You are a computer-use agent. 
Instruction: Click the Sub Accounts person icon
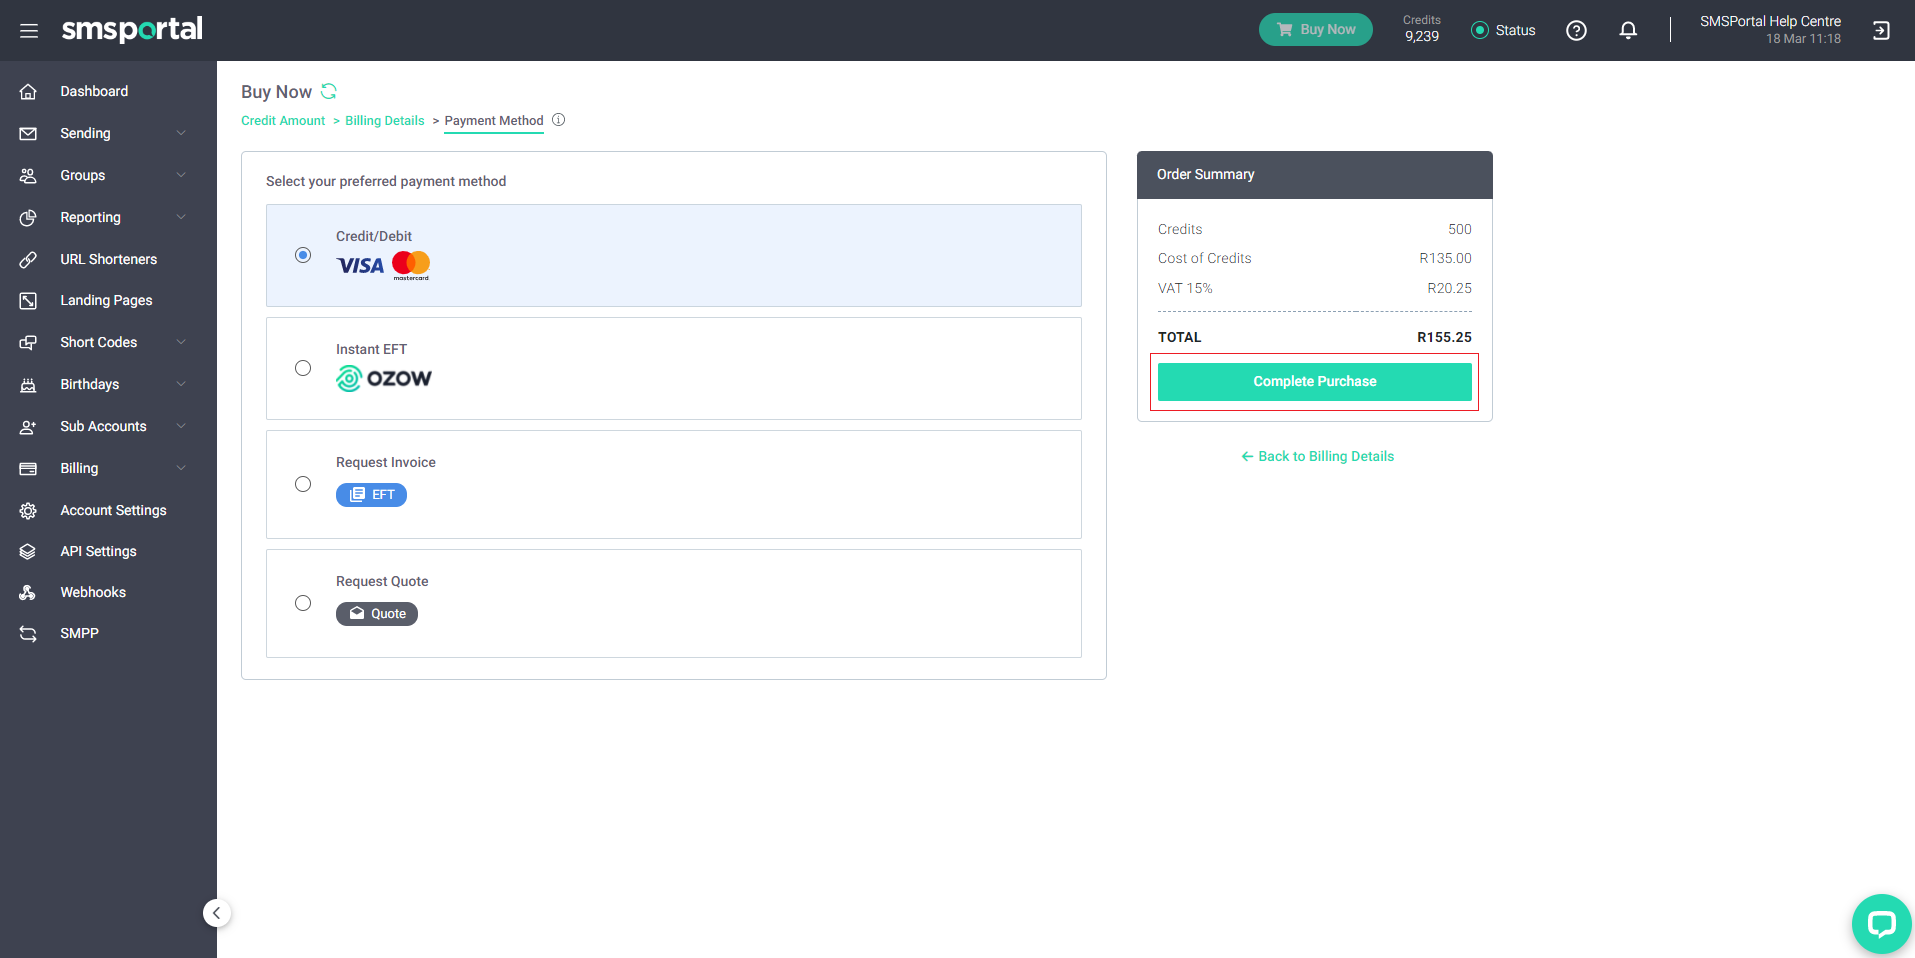tap(28, 426)
